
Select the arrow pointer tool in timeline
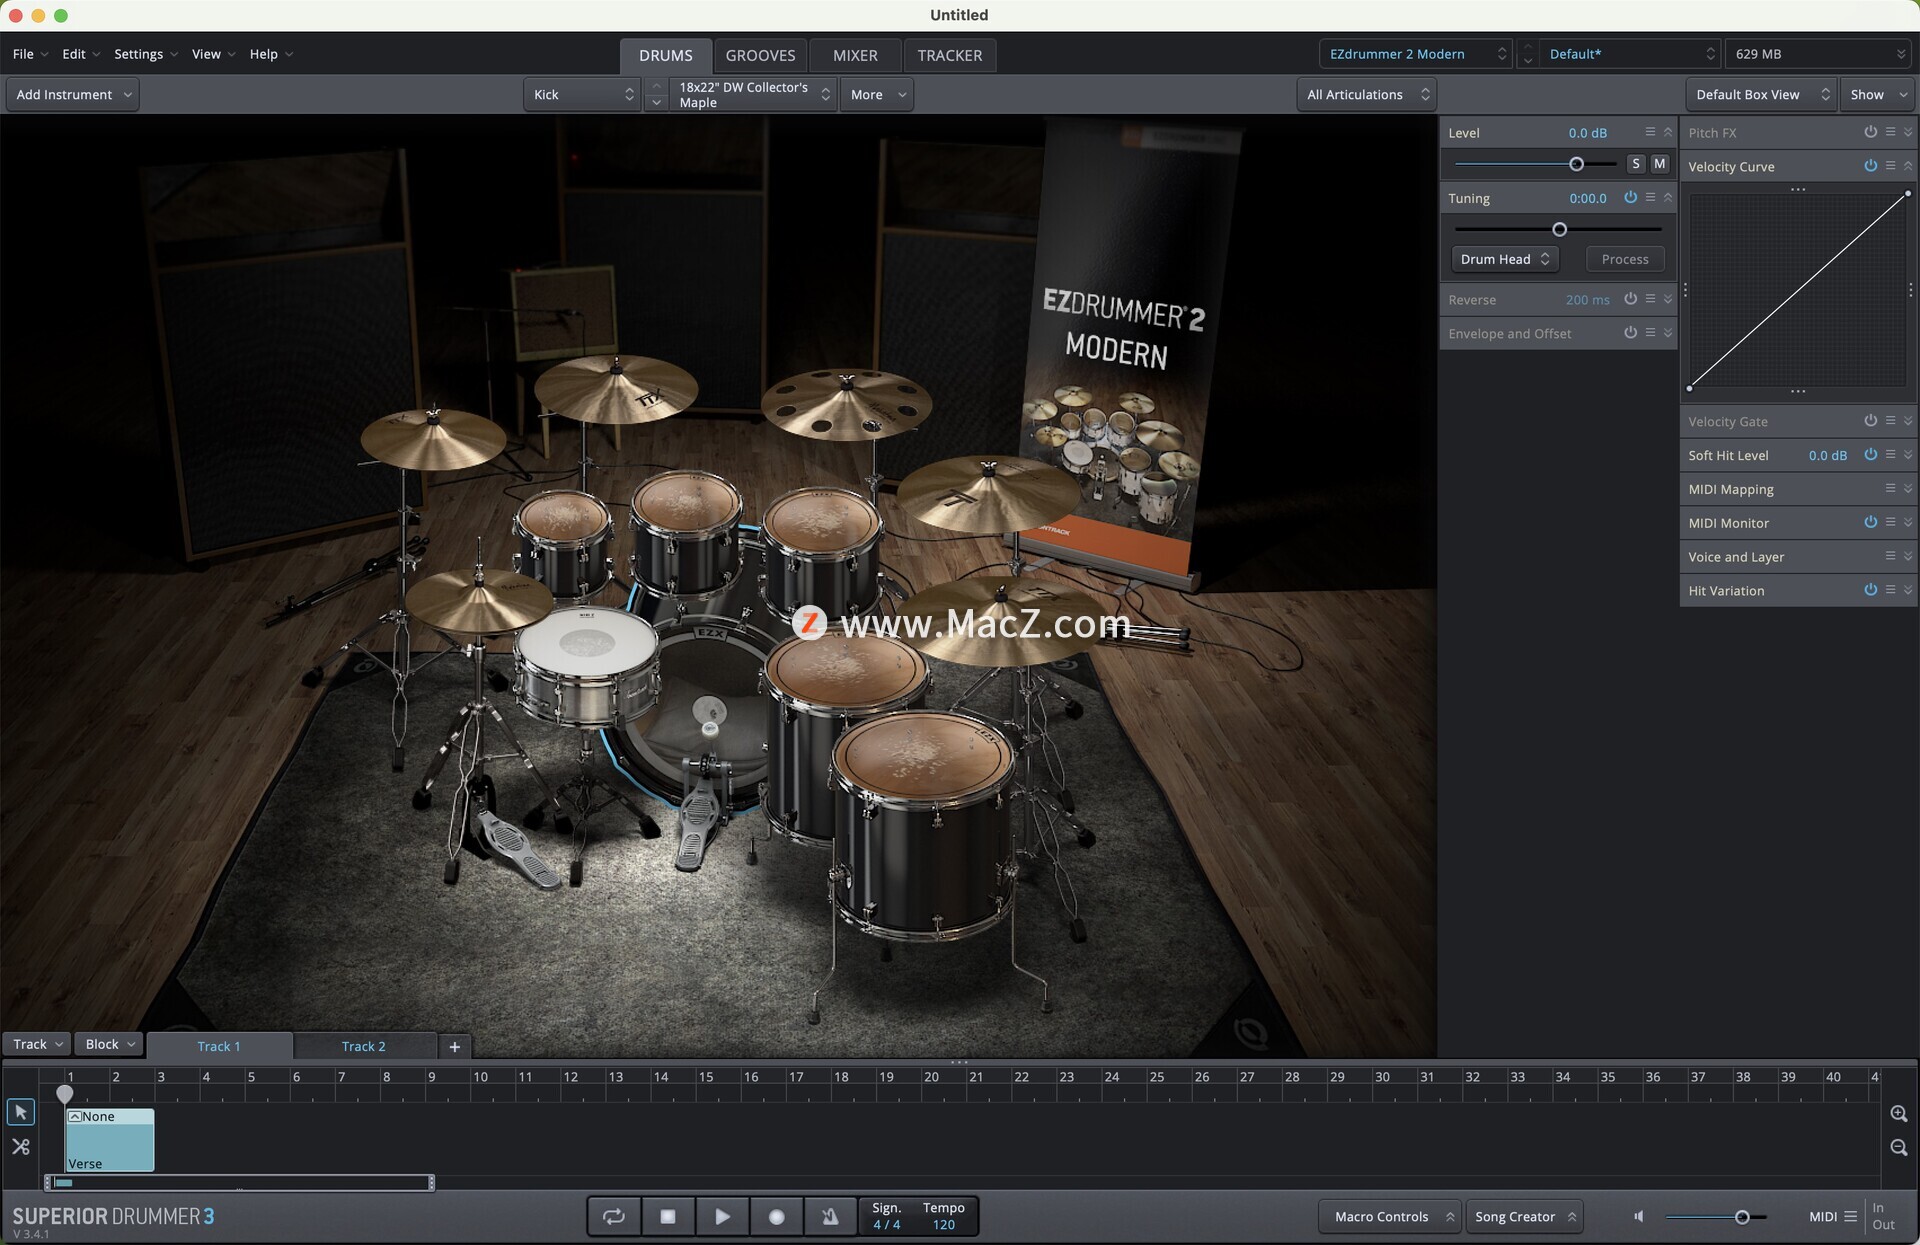(20, 1112)
